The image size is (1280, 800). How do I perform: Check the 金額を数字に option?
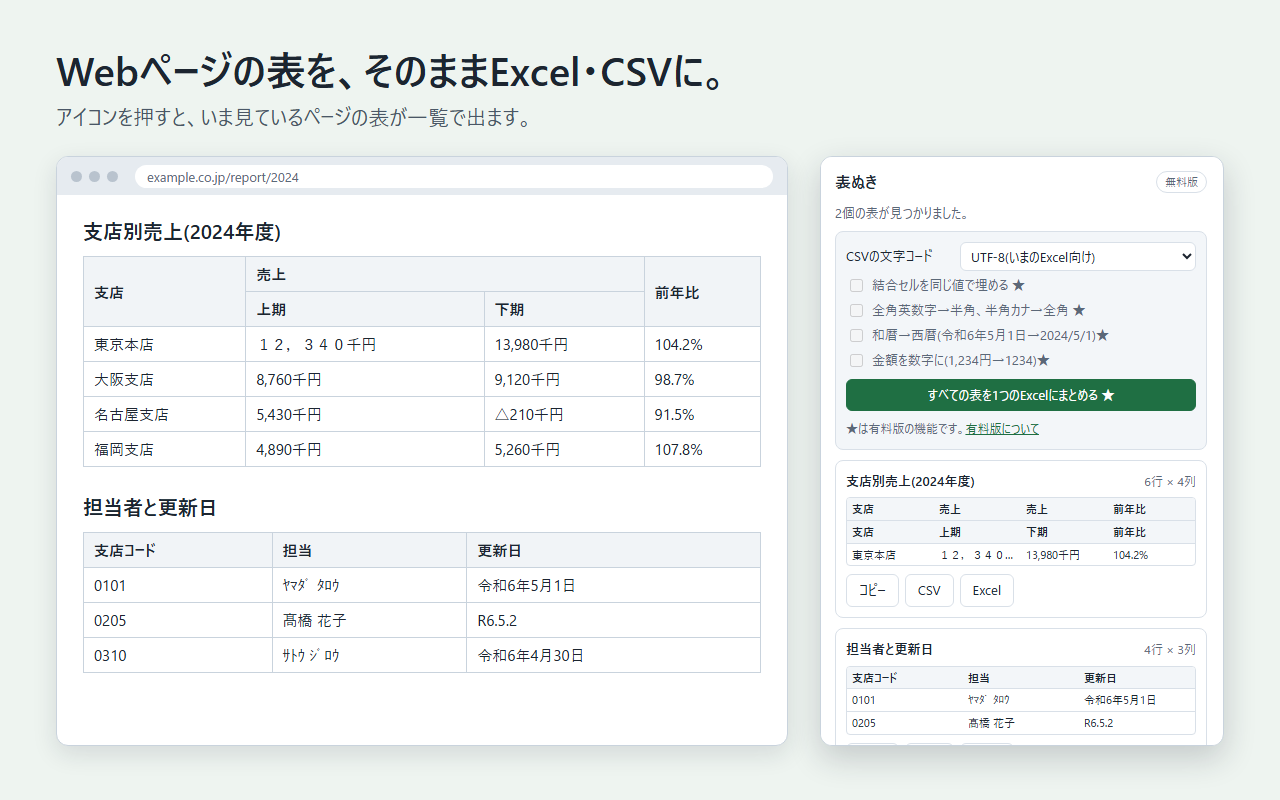(x=856, y=360)
